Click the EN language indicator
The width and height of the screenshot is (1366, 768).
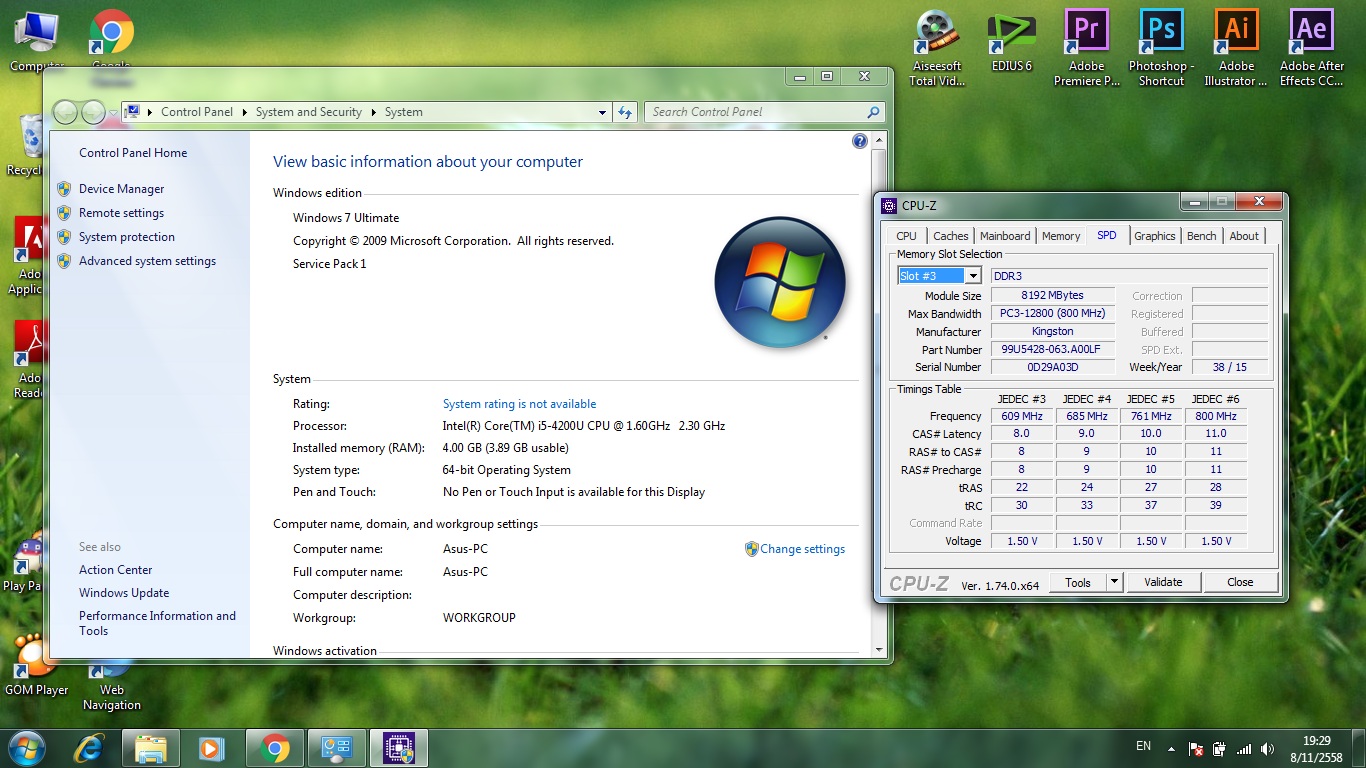(x=1144, y=746)
